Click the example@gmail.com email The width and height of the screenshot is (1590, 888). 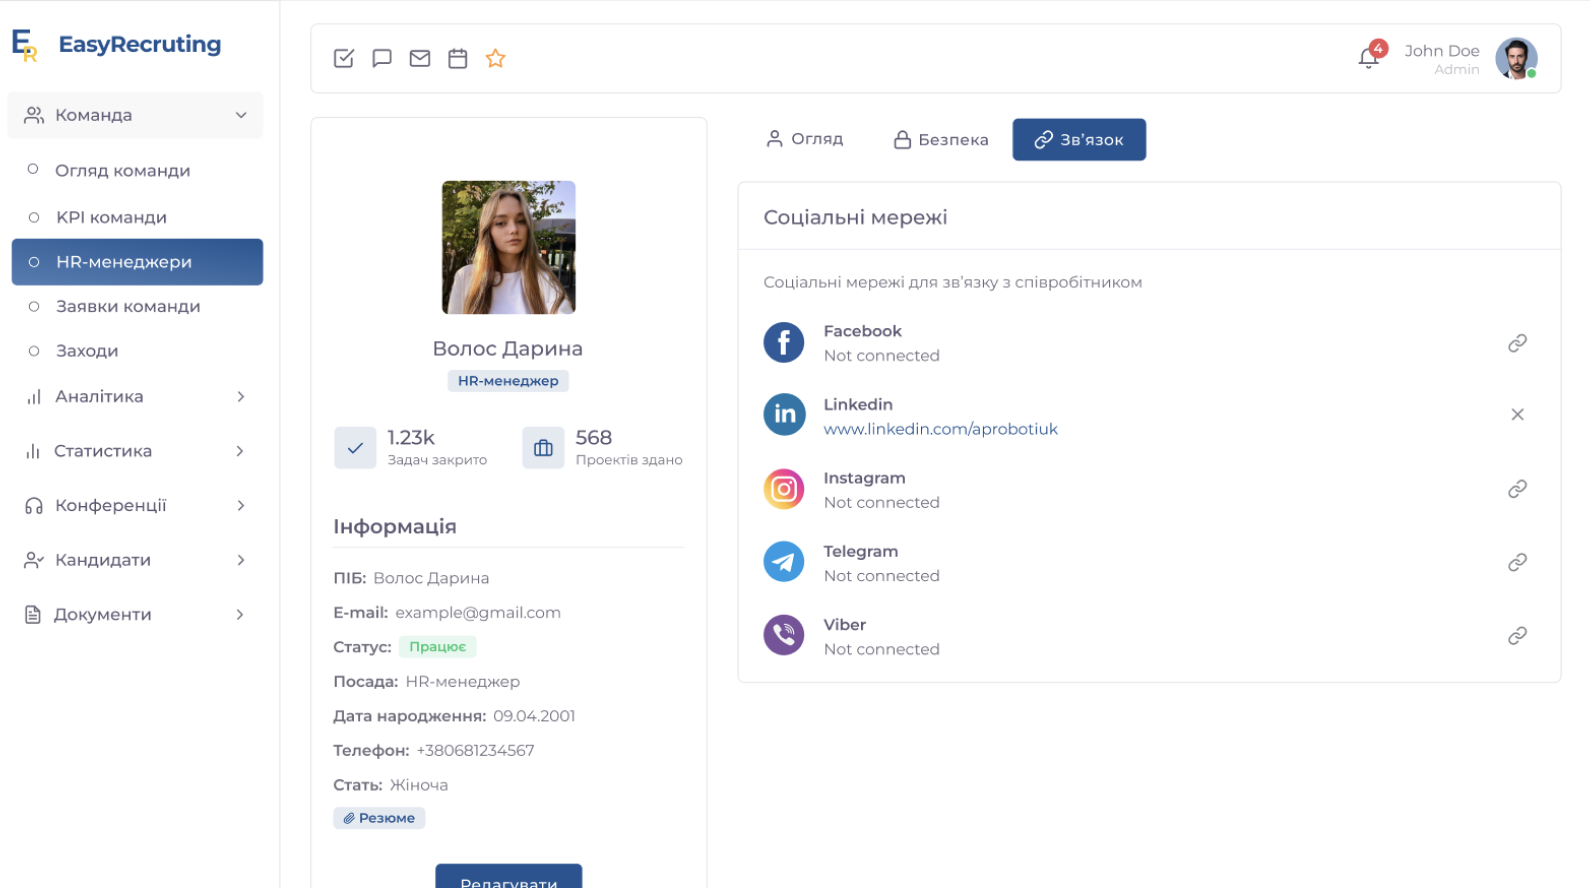(x=478, y=613)
